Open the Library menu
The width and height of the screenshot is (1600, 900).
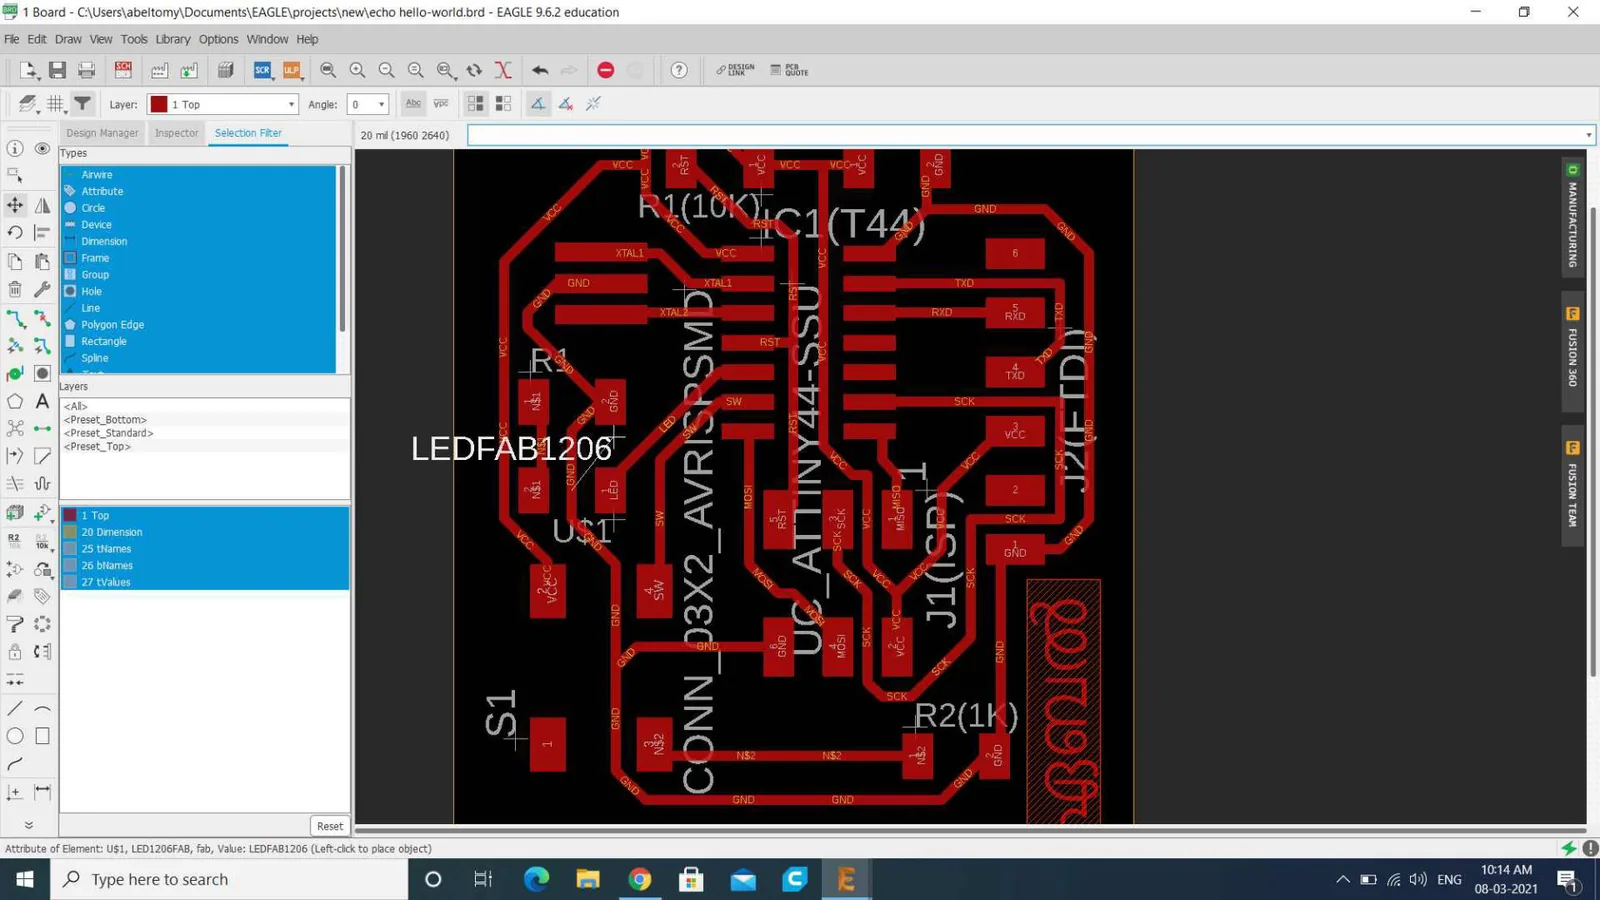tap(173, 39)
